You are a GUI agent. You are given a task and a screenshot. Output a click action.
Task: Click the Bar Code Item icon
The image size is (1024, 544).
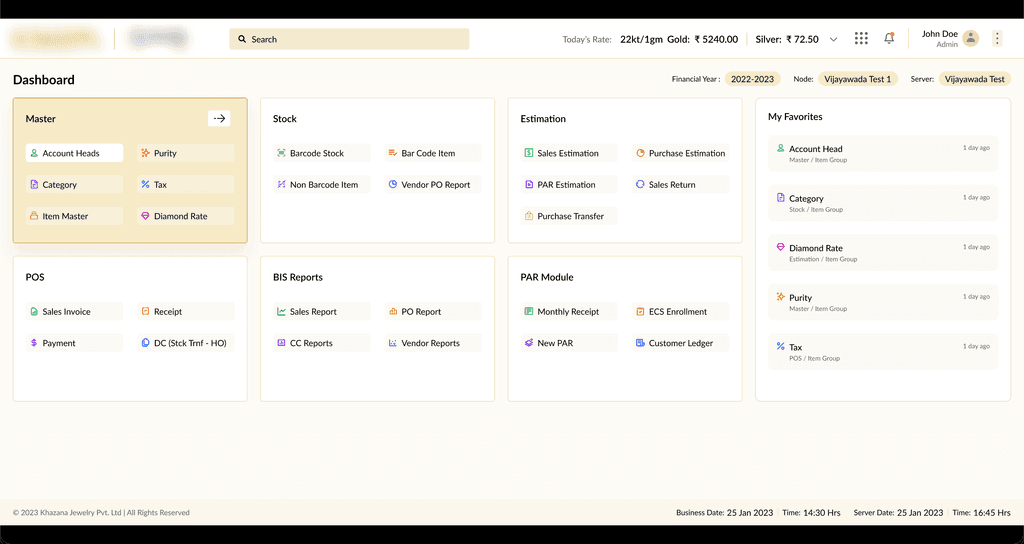392,153
